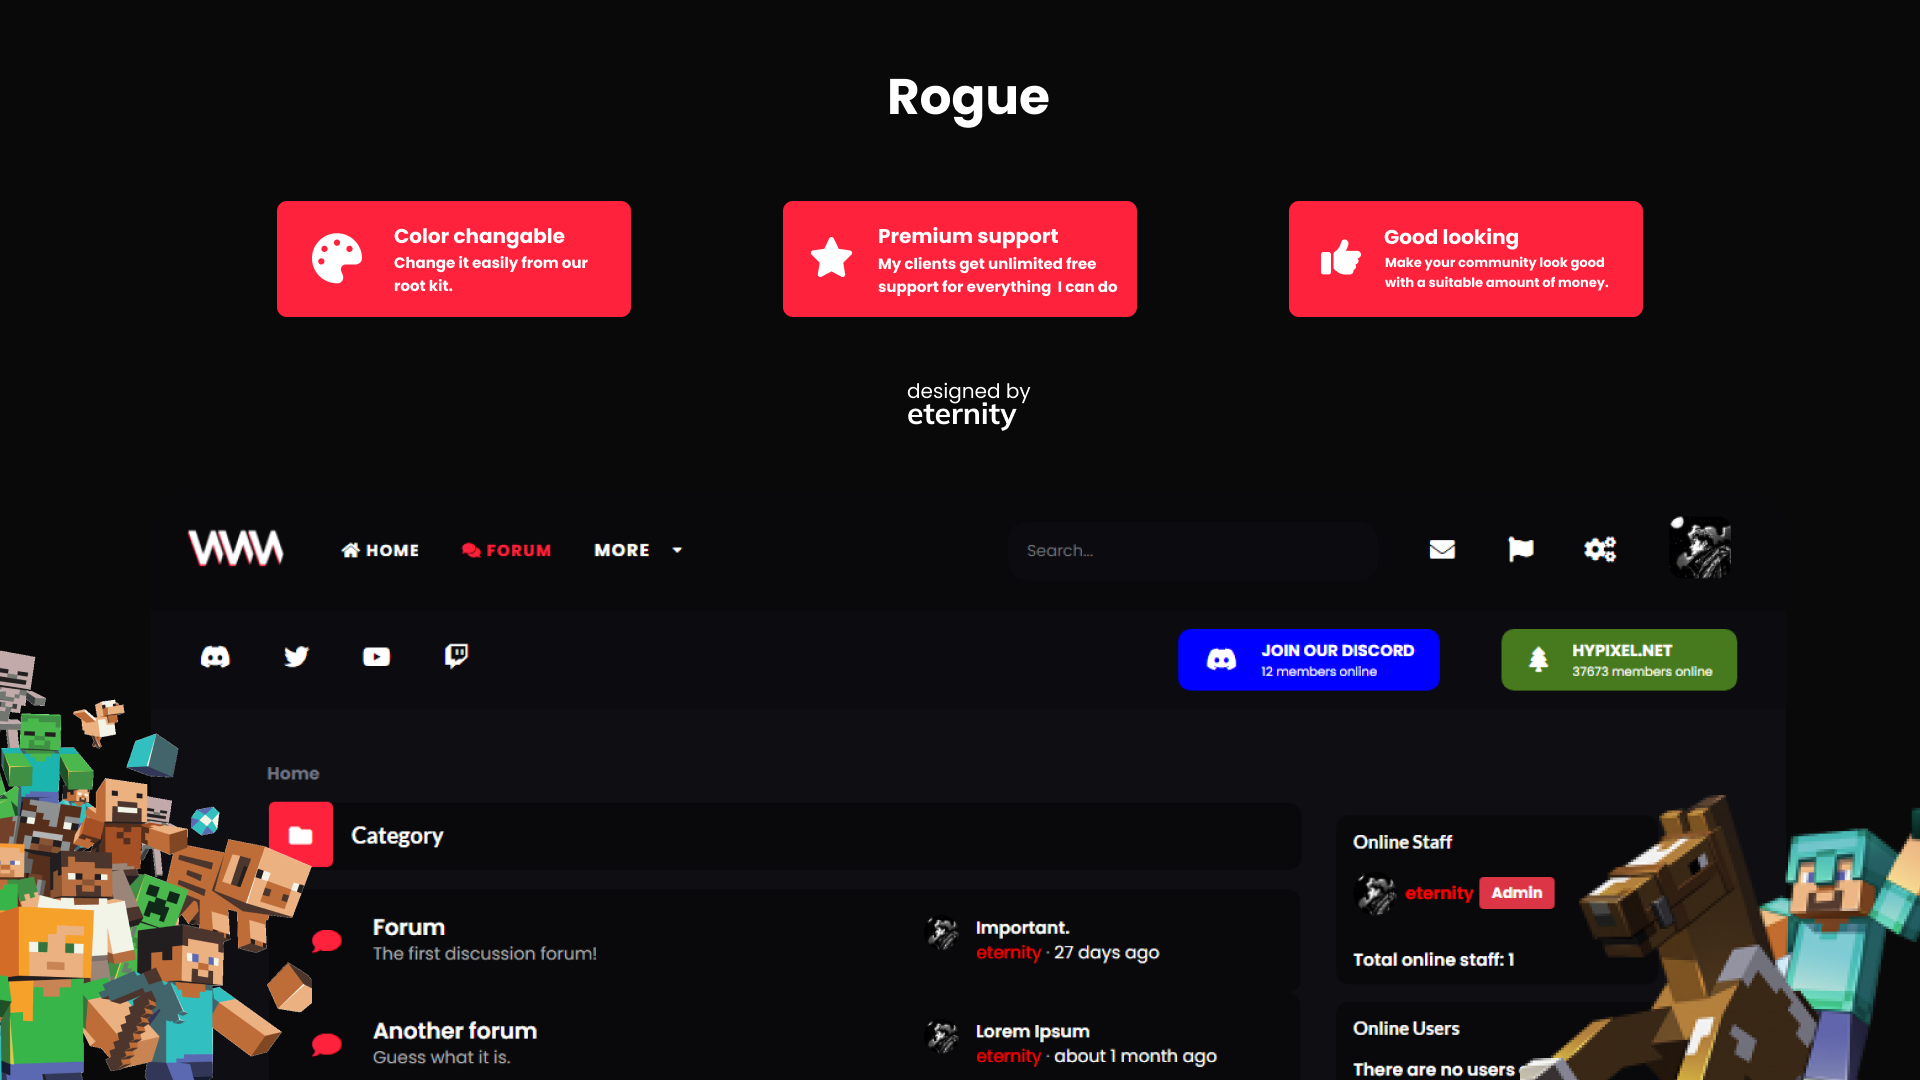Open the settings gear icon

(x=1599, y=549)
